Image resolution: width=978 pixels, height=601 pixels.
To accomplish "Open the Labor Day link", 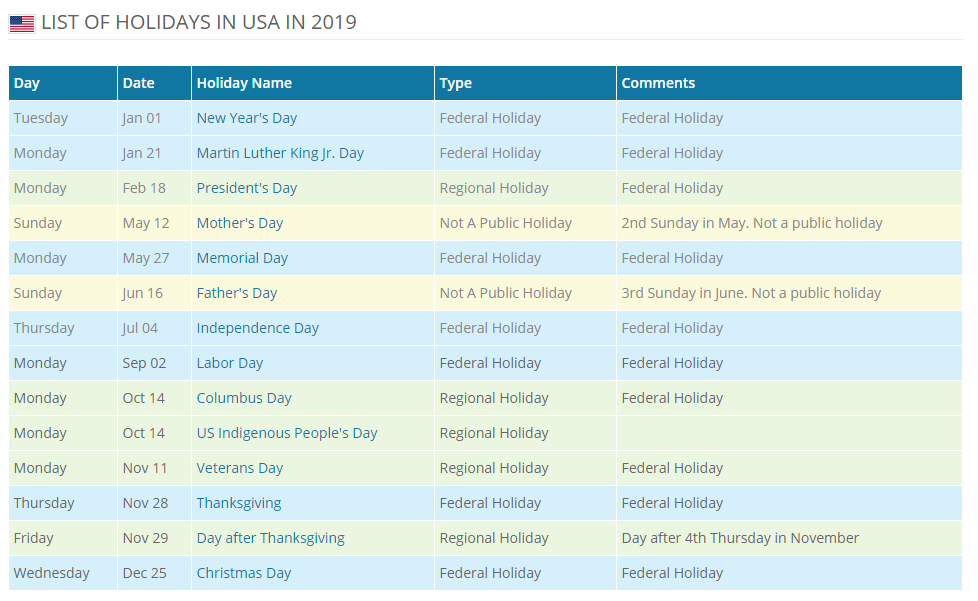I will [x=230, y=363].
